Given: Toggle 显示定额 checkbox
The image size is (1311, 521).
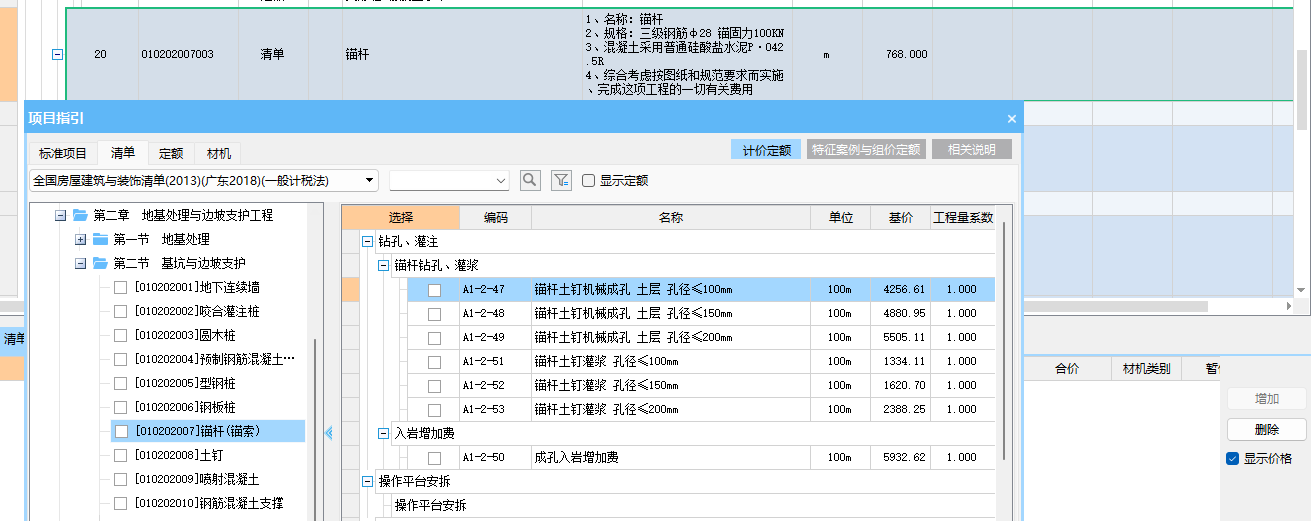Looking at the screenshot, I should click(588, 181).
